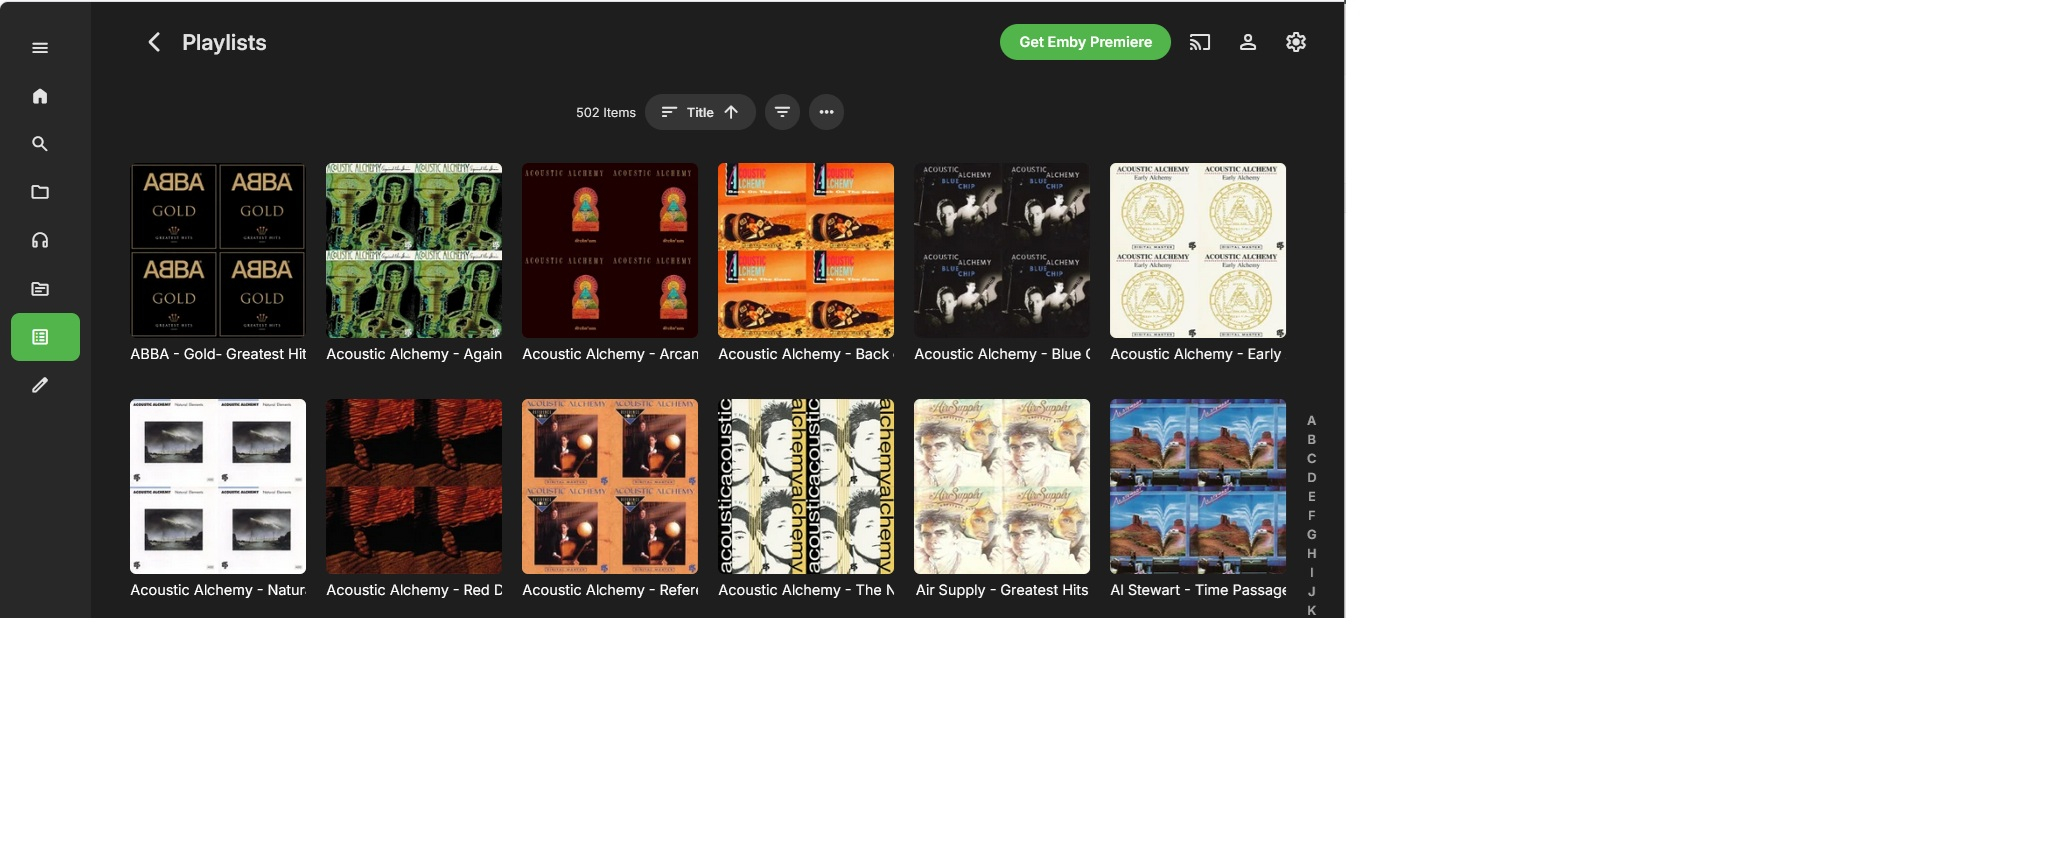Jump to letter A in alphabet picker
The image size is (2064, 864).
click(x=1311, y=421)
